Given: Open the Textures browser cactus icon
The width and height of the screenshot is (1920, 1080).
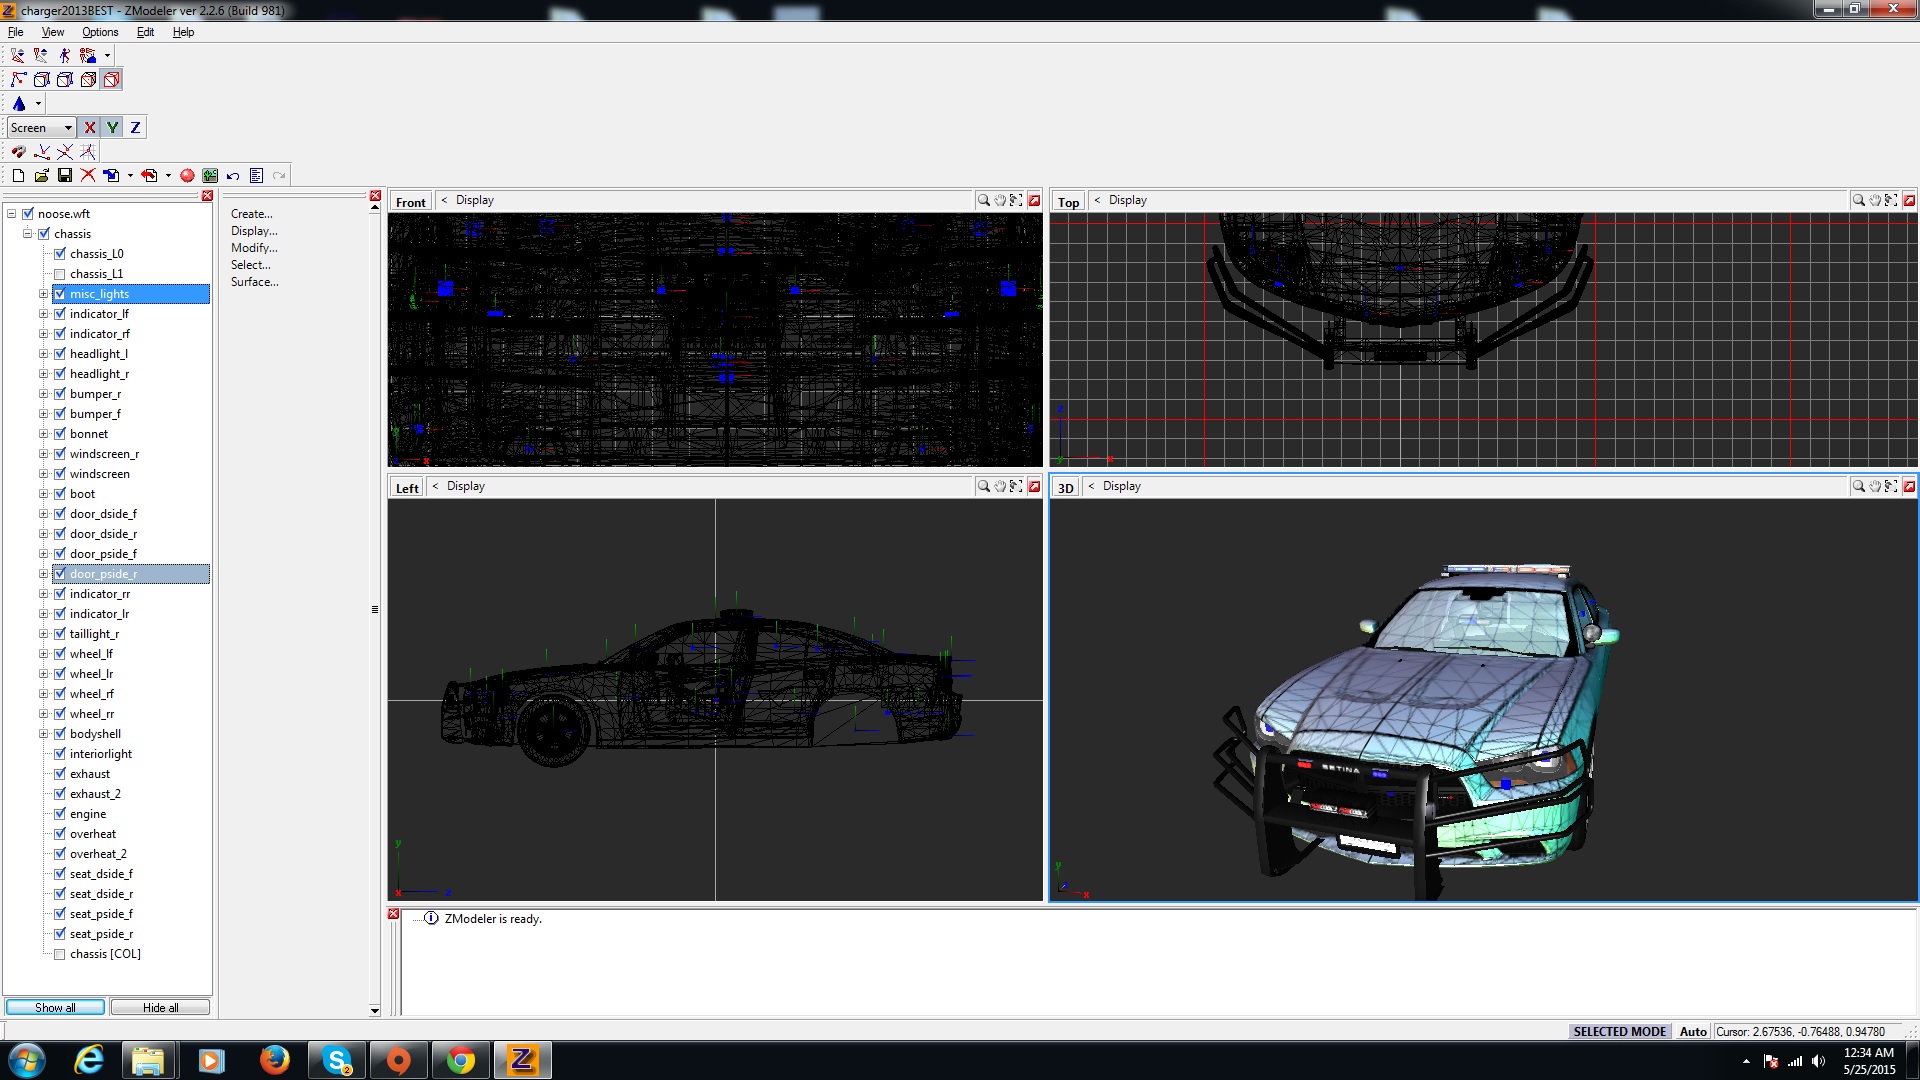Looking at the screenshot, I should [210, 175].
